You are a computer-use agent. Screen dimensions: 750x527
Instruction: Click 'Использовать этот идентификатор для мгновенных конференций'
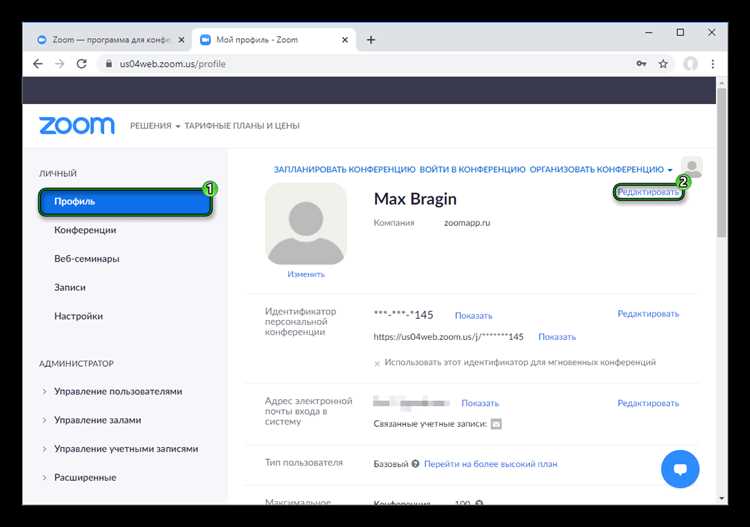click(x=520, y=362)
